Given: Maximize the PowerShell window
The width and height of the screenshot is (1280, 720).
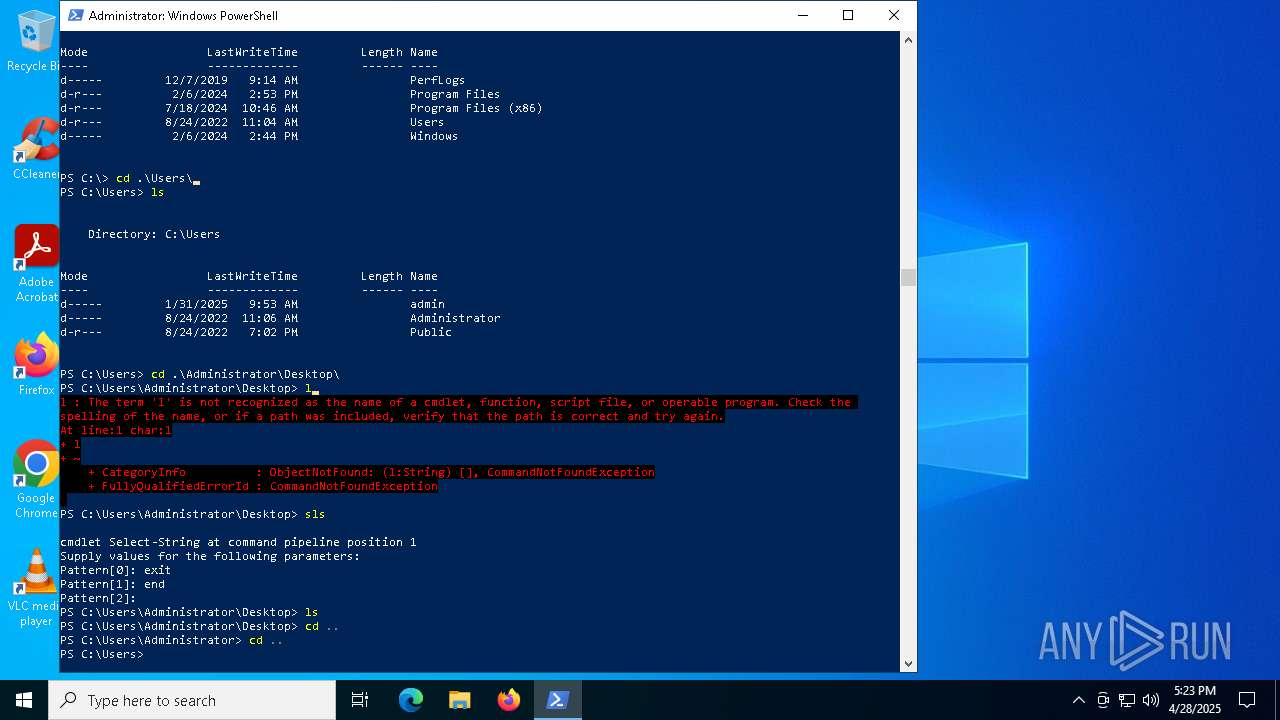Looking at the screenshot, I should tap(848, 15).
